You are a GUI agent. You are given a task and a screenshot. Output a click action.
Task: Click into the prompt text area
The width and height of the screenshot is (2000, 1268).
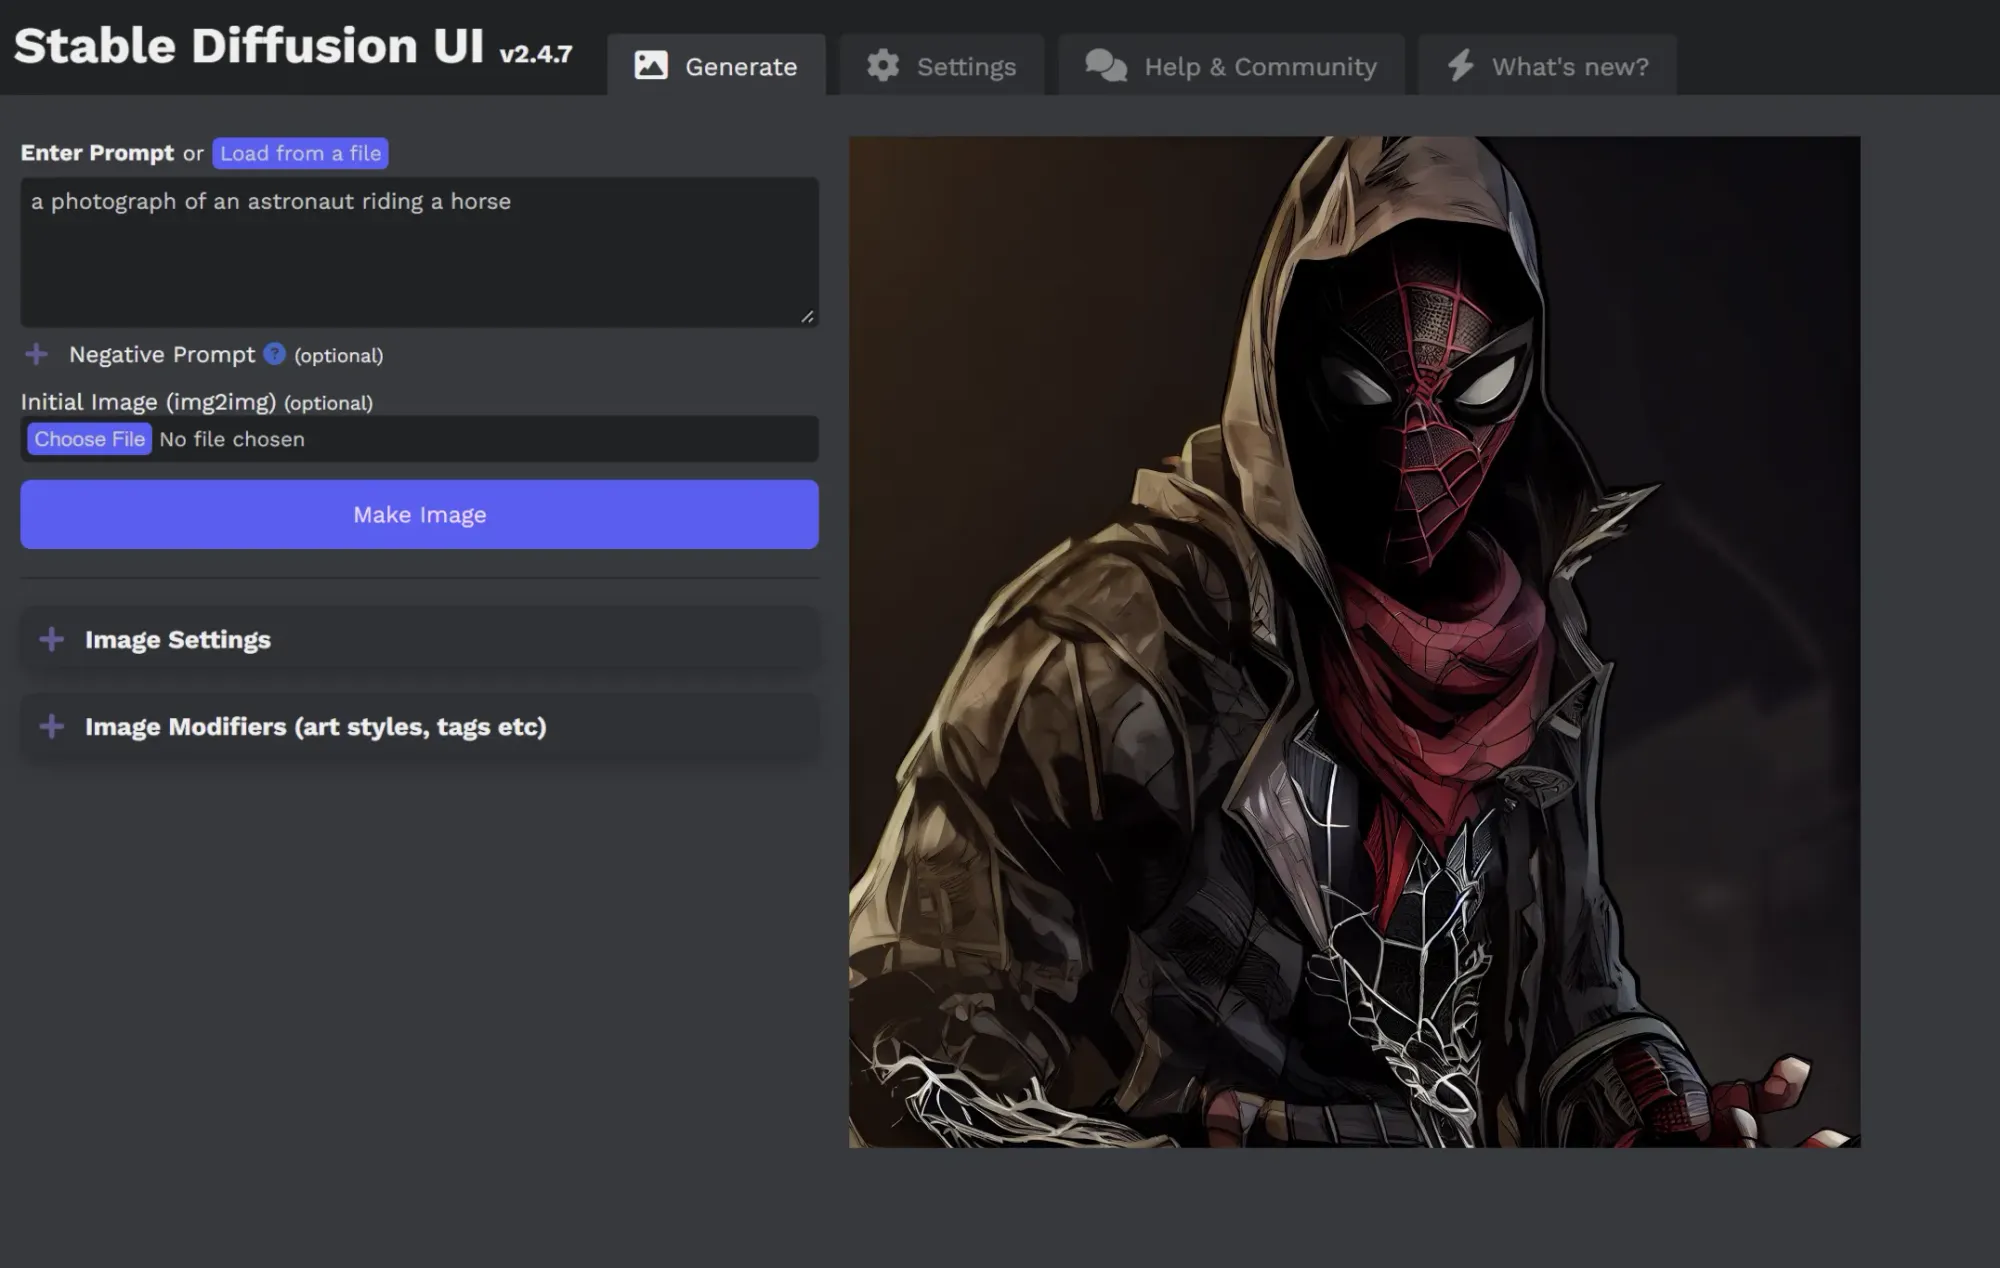coord(420,252)
